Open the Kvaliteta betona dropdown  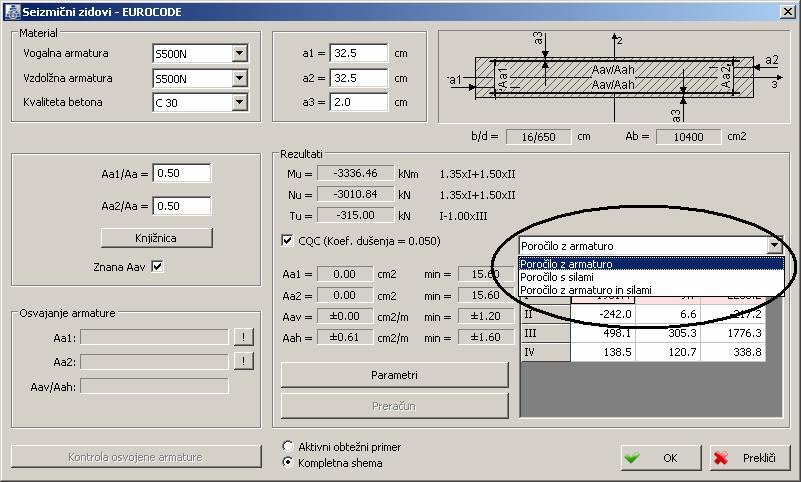pos(239,102)
